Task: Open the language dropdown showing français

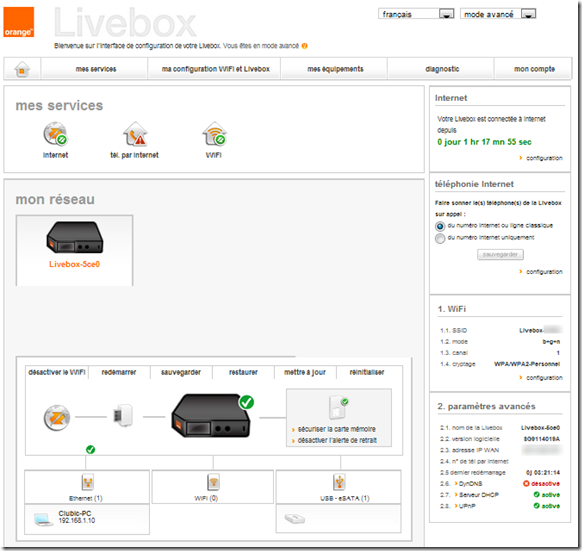Action: pos(416,14)
